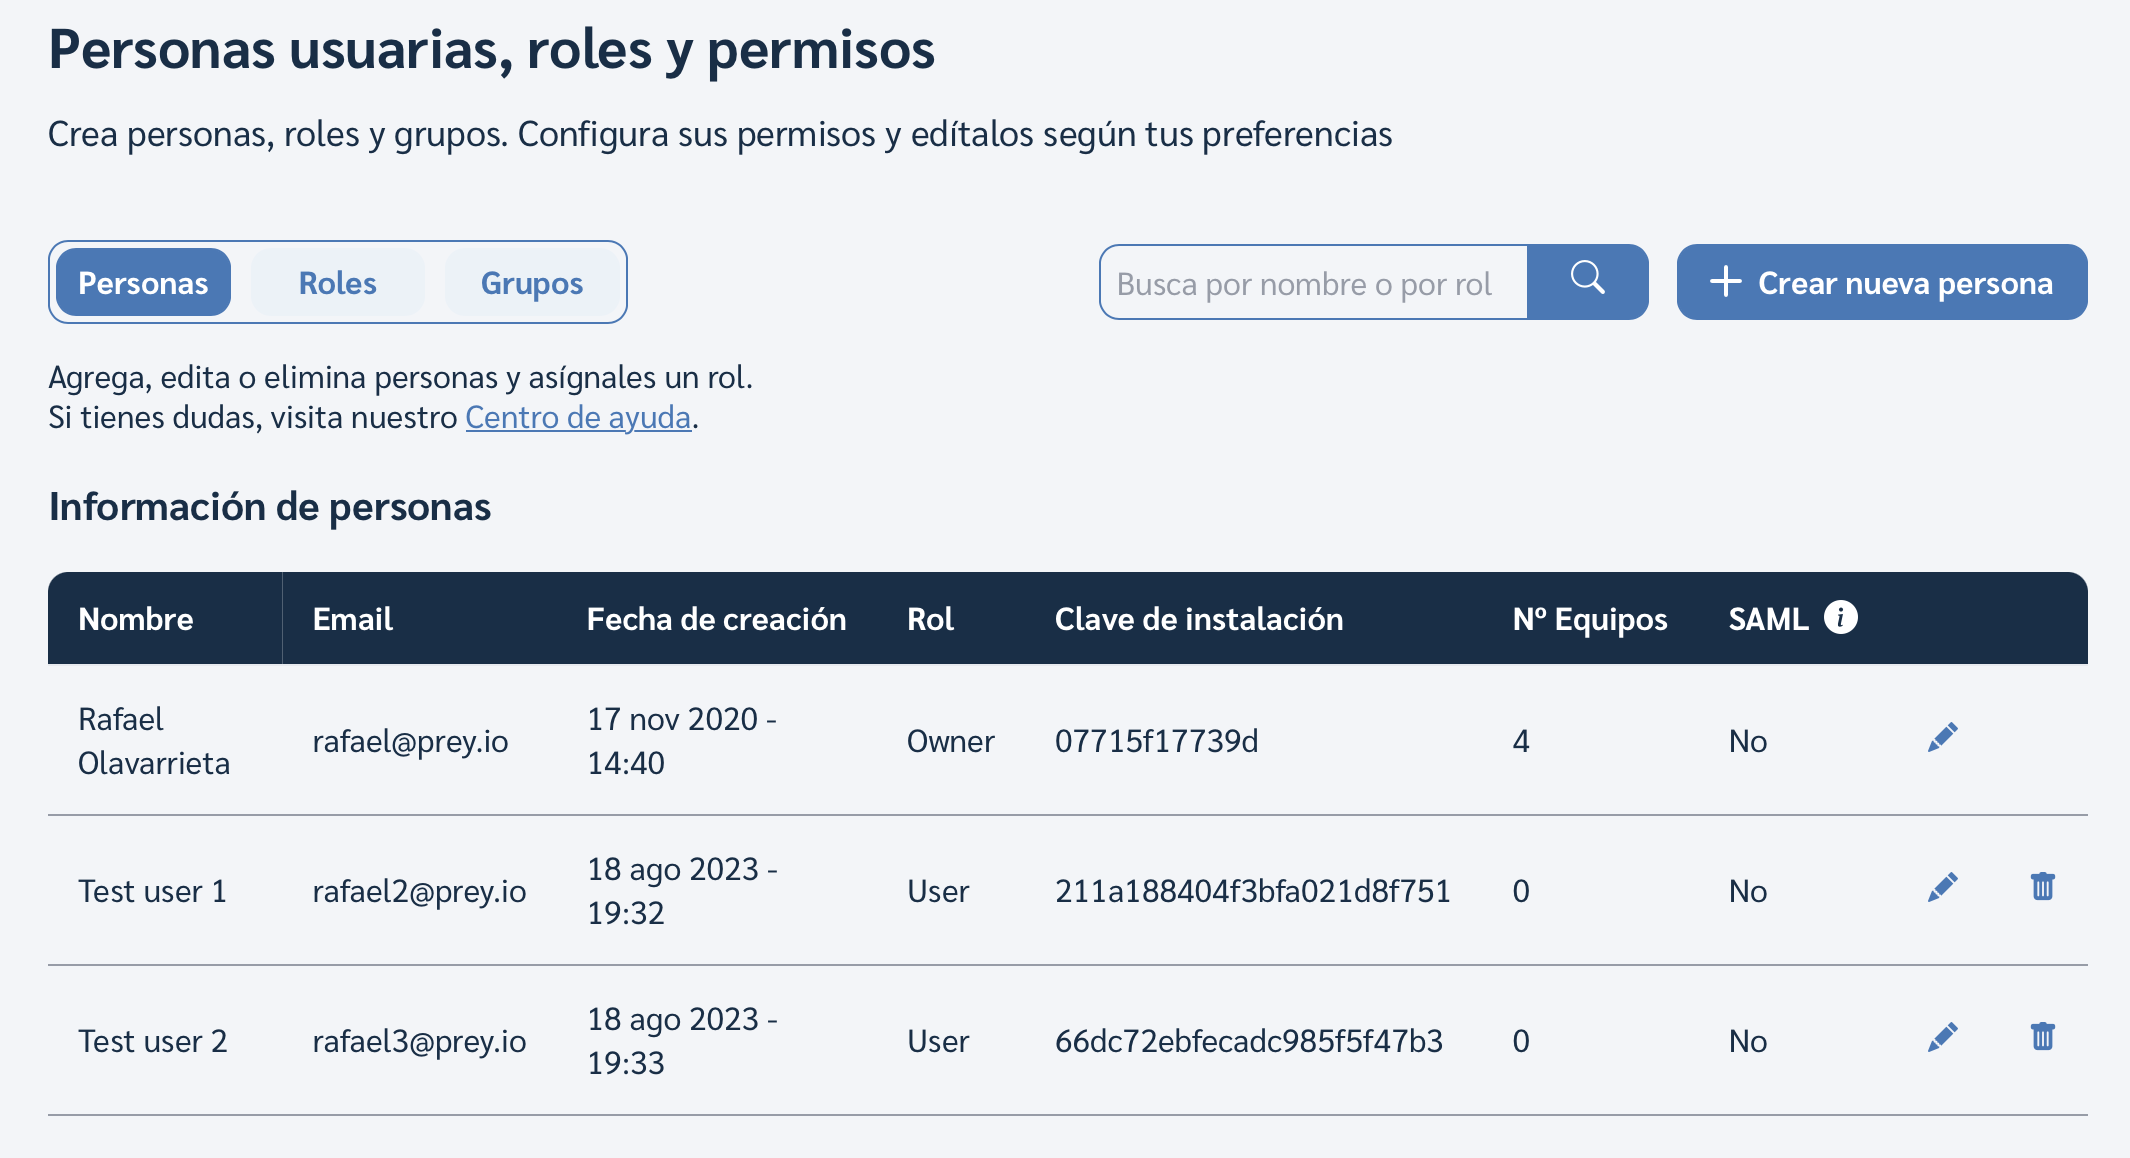2130x1158 pixels.
Task: Switch to the Roles tab
Action: (x=338, y=283)
